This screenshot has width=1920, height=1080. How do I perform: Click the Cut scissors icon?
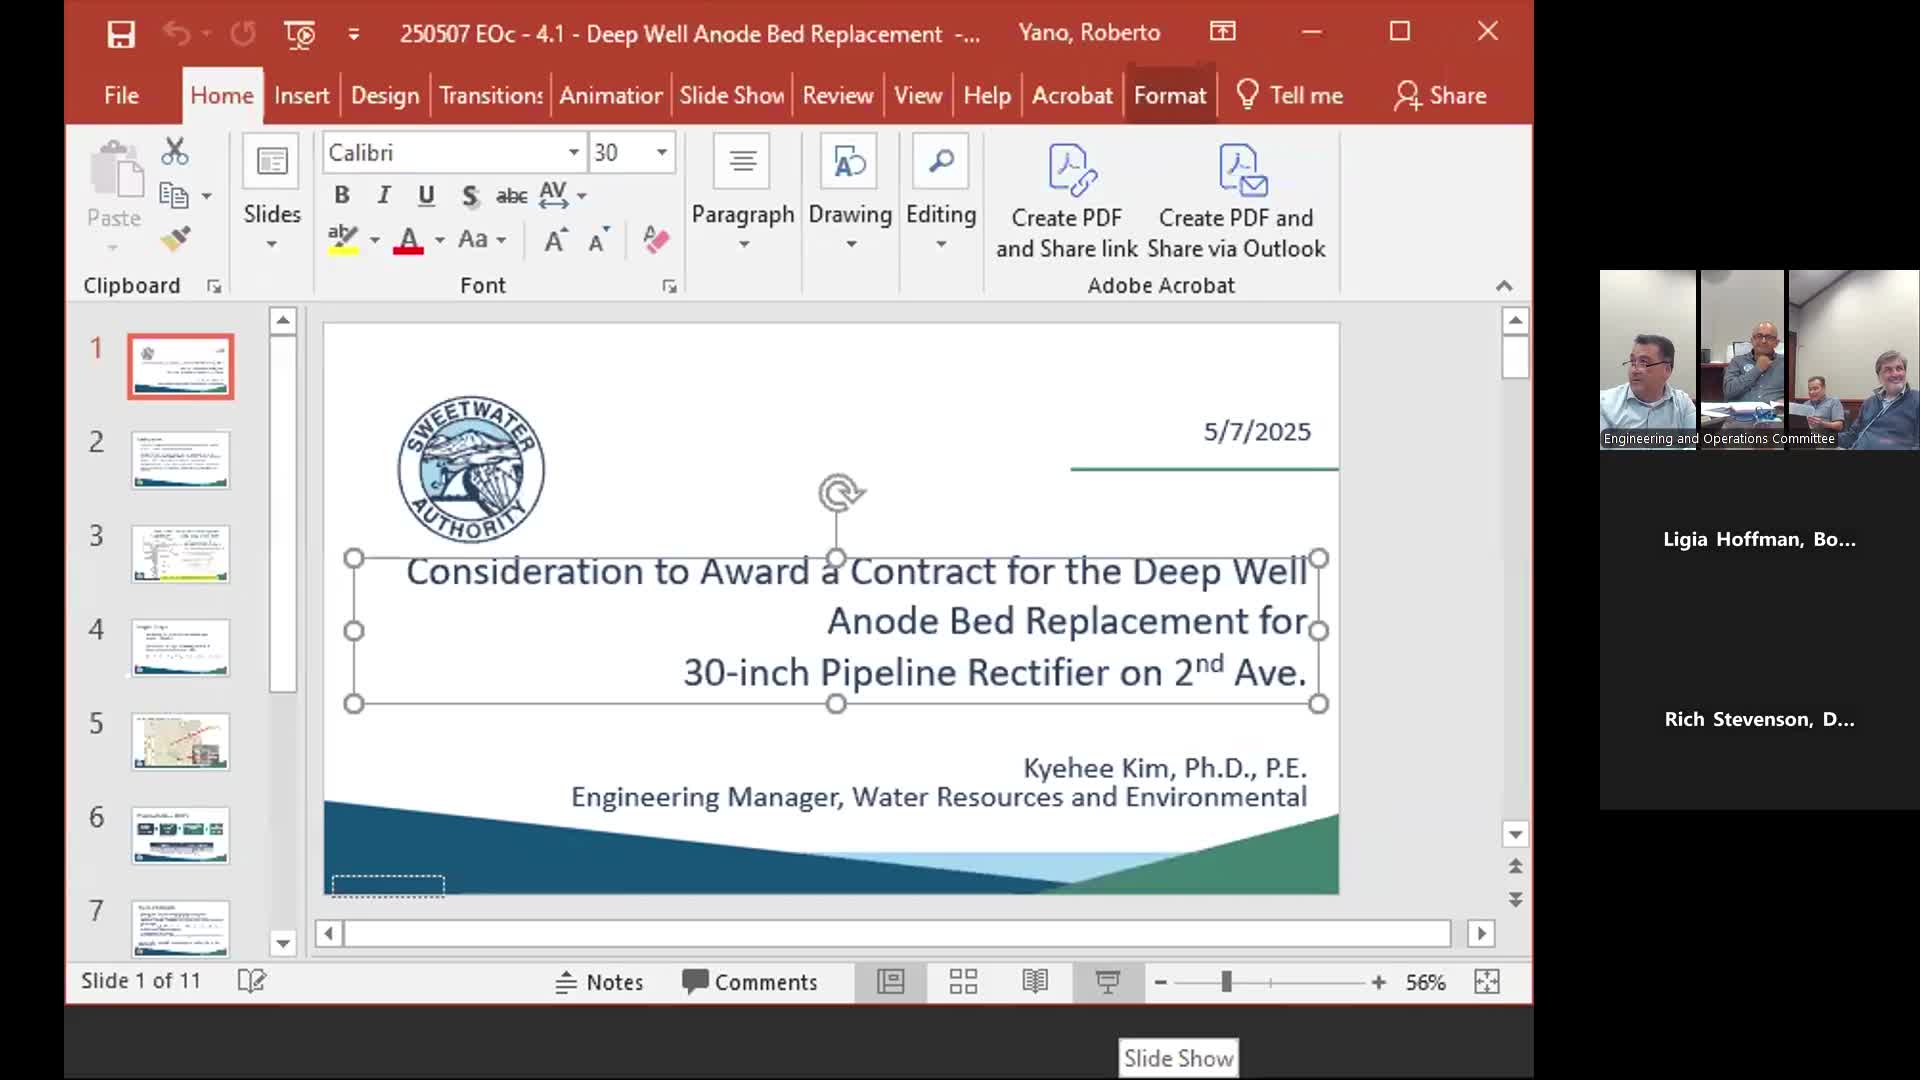pyautogui.click(x=175, y=152)
